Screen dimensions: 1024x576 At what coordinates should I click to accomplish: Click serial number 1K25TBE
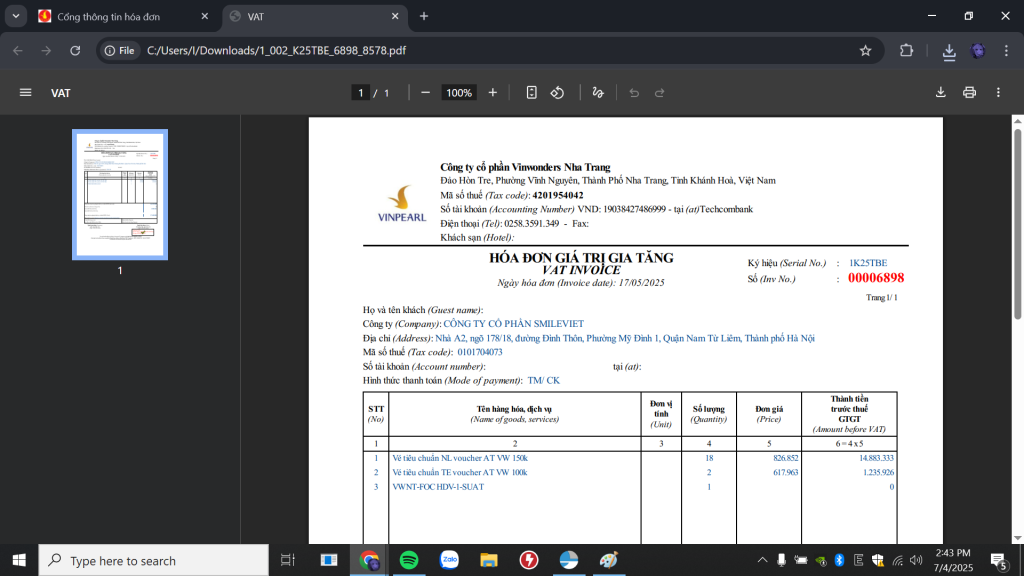click(x=868, y=263)
